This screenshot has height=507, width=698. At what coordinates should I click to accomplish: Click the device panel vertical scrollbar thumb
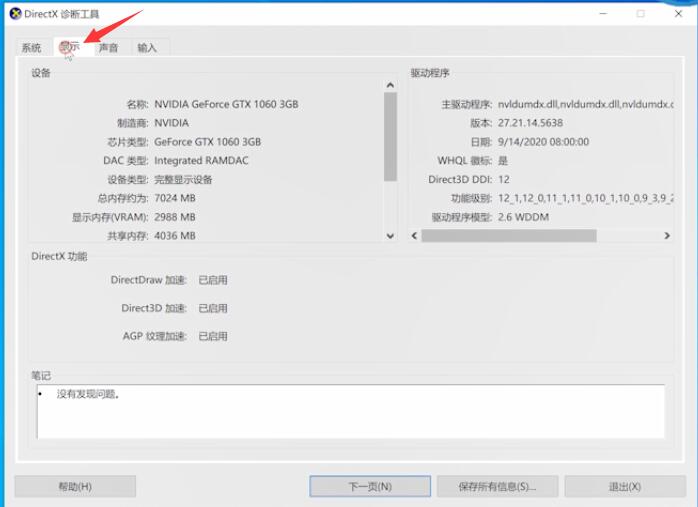click(x=390, y=137)
